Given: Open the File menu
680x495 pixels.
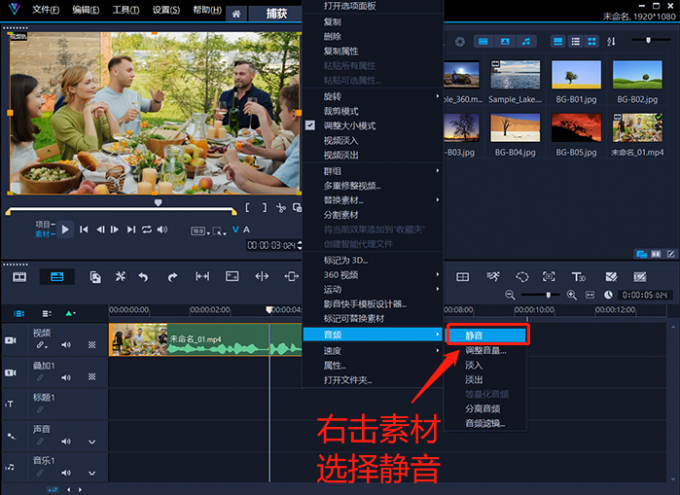Looking at the screenshot, I should (x=46, y=10).
